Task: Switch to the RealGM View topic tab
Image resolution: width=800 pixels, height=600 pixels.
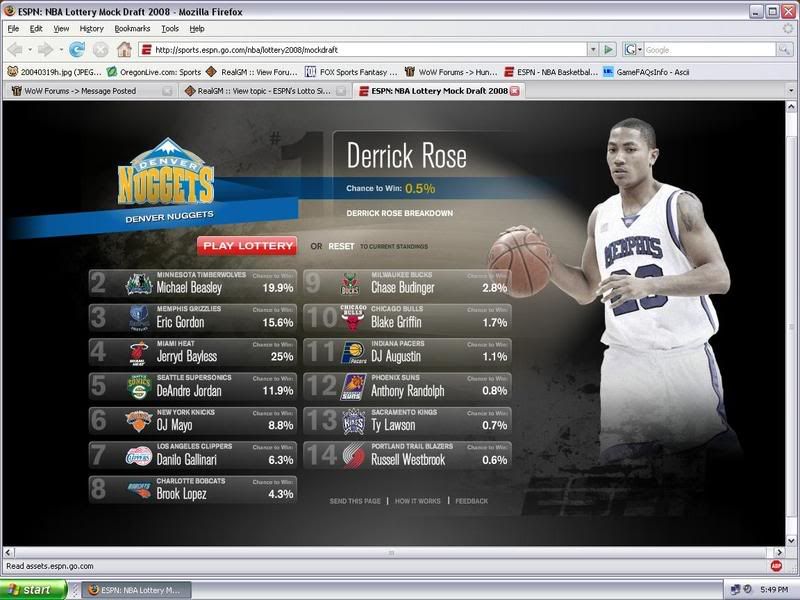Action: [x=265, y=91]
